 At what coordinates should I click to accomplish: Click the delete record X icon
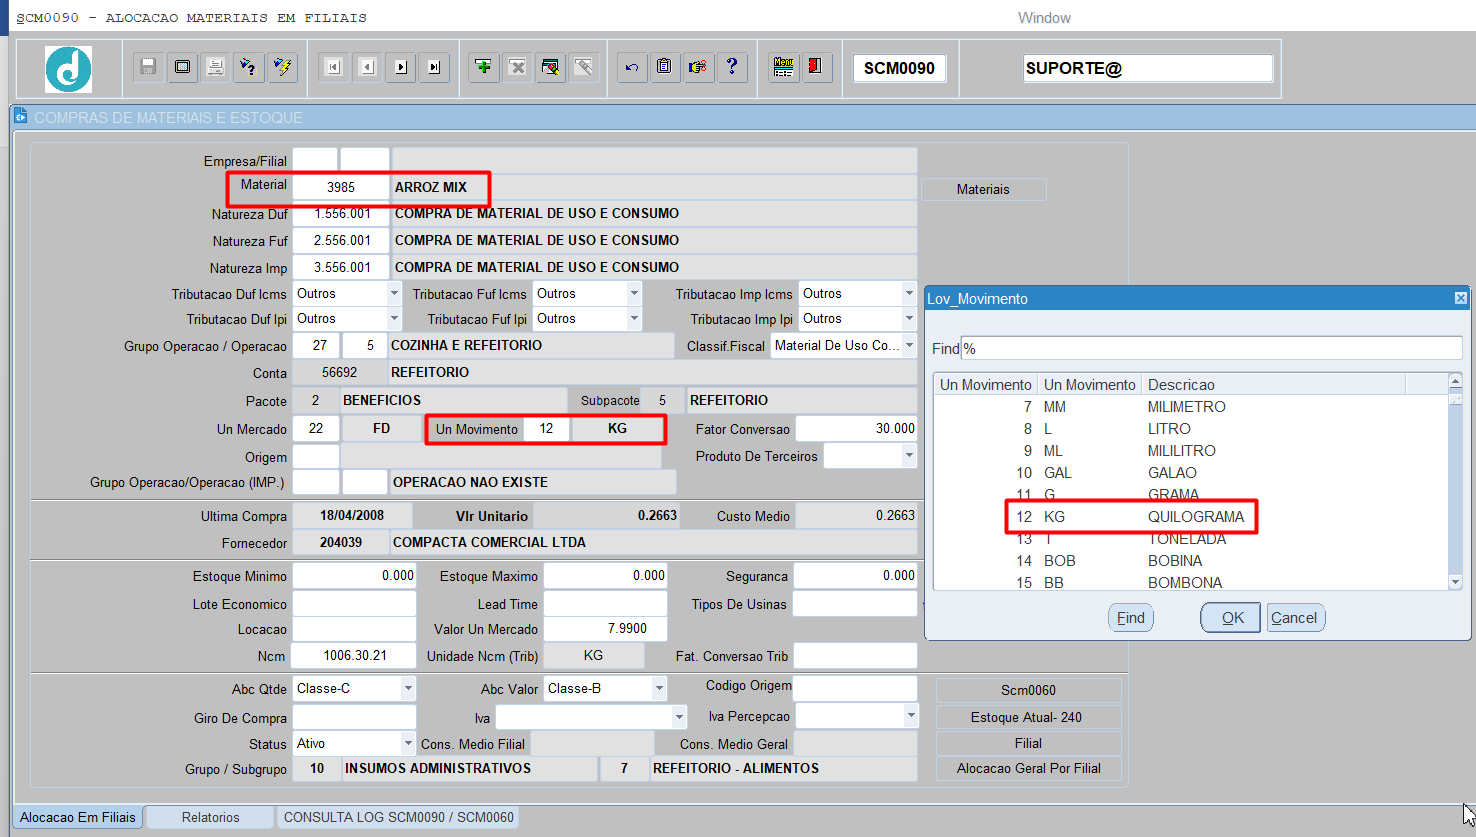point(517,67)
